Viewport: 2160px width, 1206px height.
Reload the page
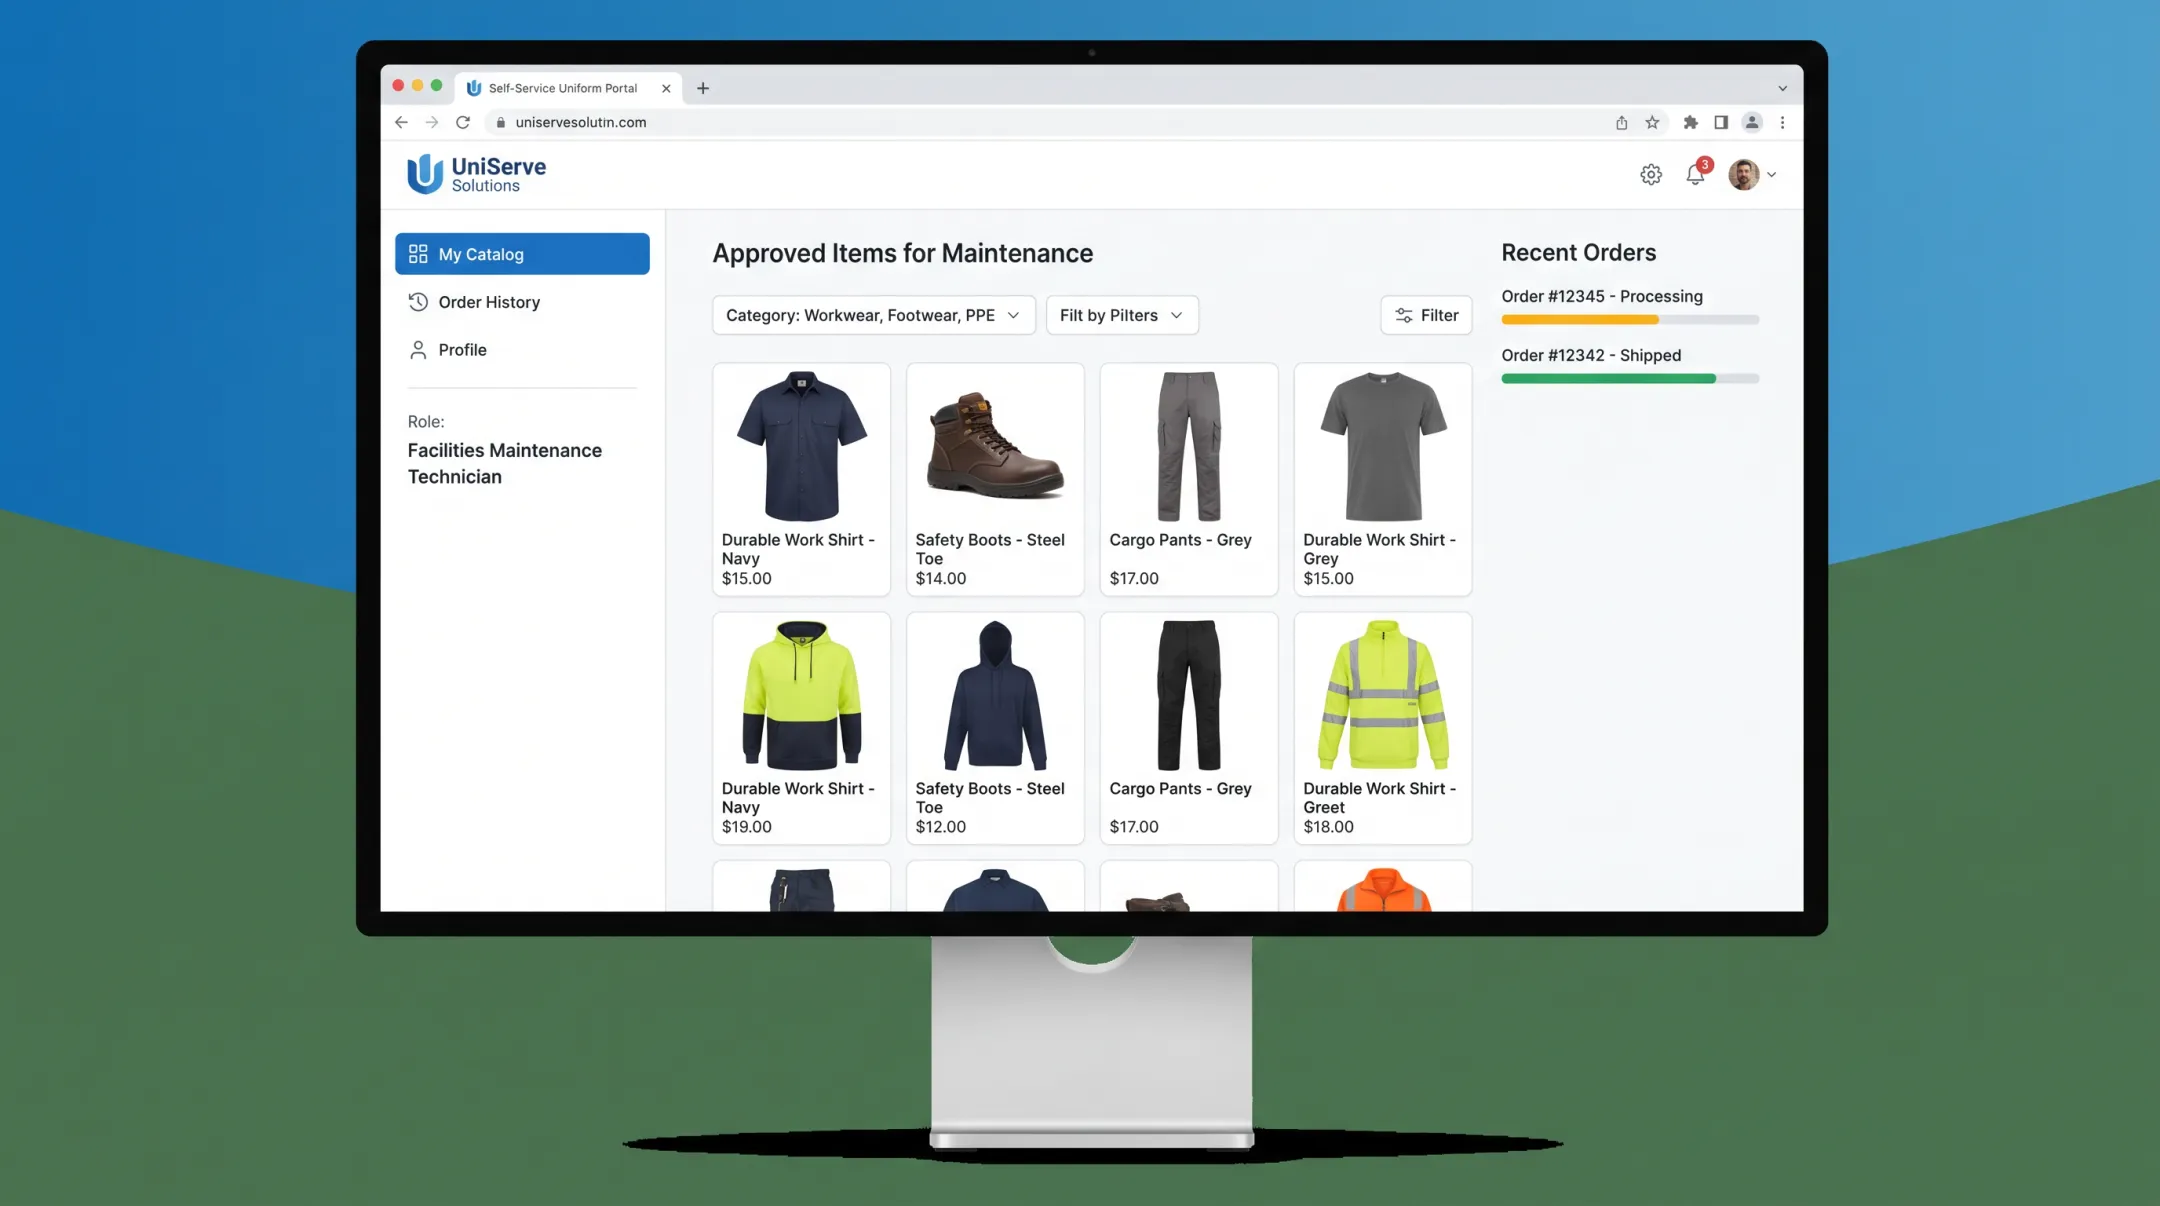point(463,122)
